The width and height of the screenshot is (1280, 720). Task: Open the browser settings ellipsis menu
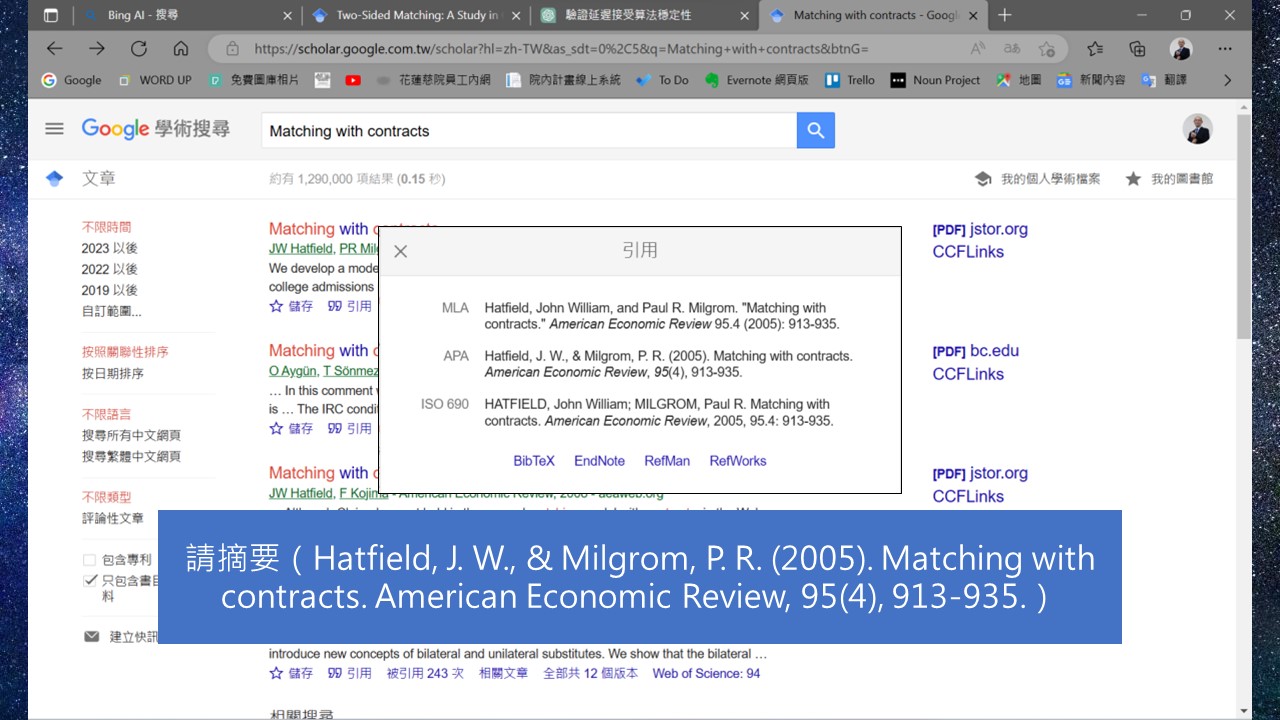coord(1225,49)
